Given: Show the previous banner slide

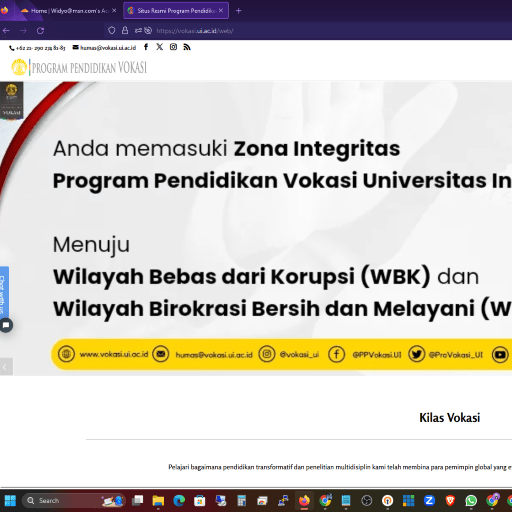Looking at the screenshot, I should (5, 367).
